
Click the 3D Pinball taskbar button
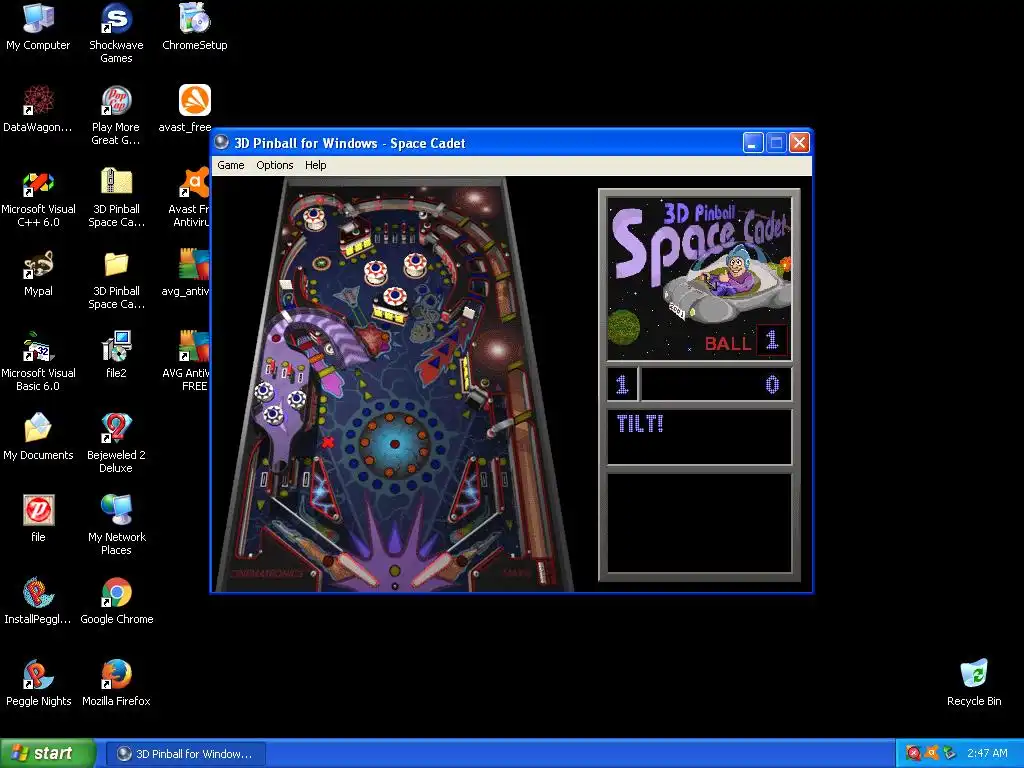coord(185,754)
